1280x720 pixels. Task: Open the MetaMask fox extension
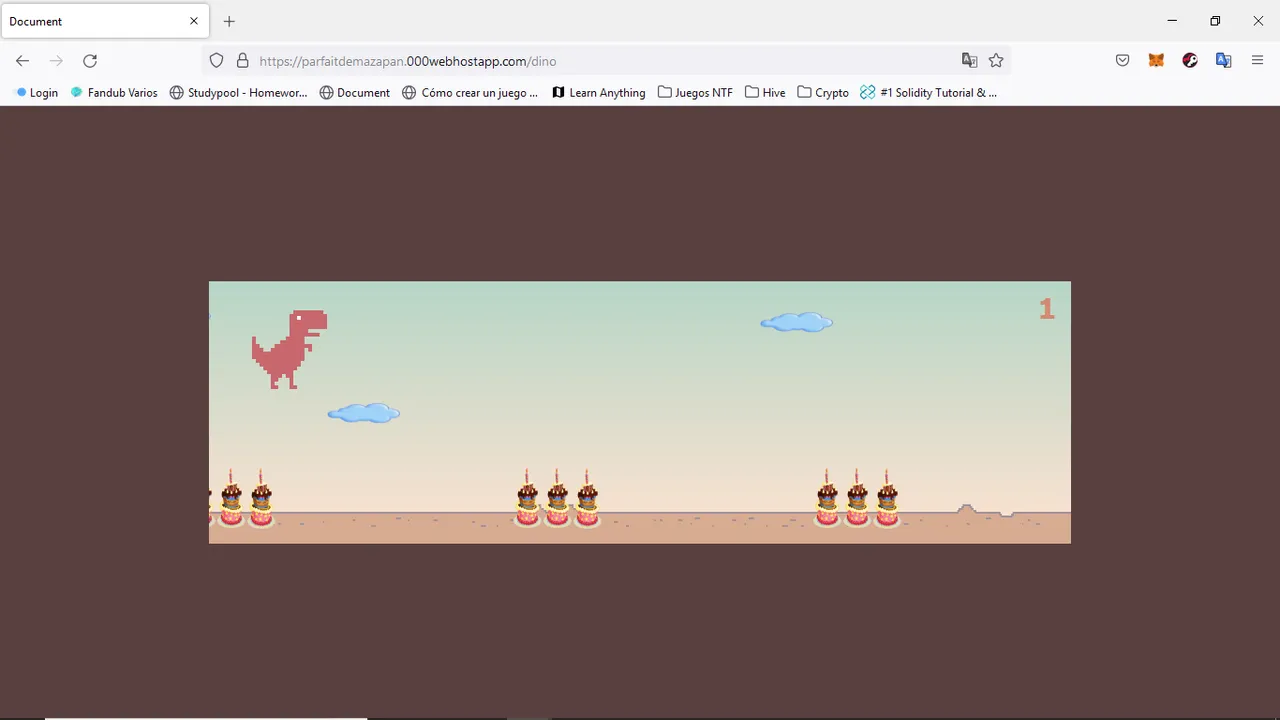(x=1156, y=61)
